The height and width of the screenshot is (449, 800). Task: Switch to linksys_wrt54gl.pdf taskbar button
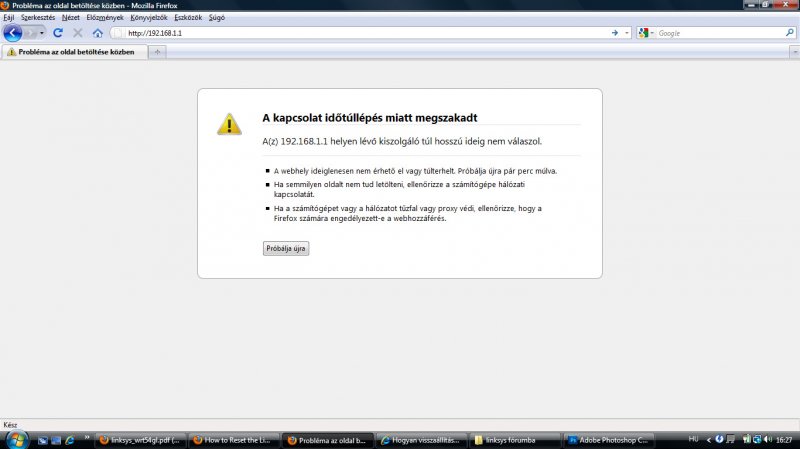pyautogui.click(x=140, y=440)
